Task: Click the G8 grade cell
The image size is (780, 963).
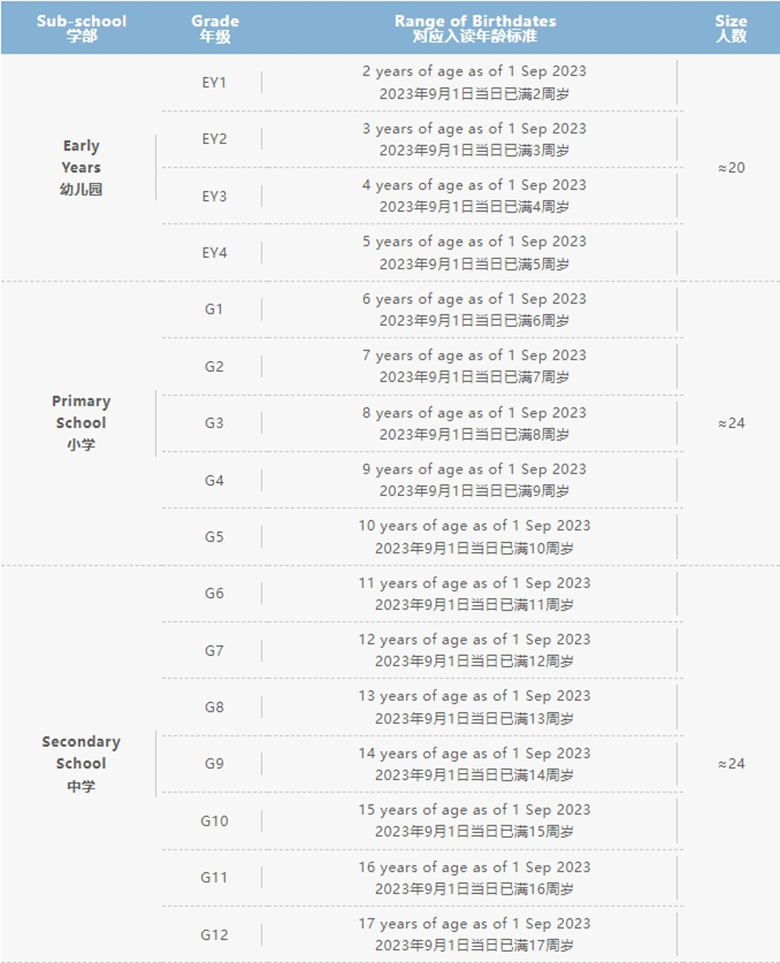Action: coord(214,707)
